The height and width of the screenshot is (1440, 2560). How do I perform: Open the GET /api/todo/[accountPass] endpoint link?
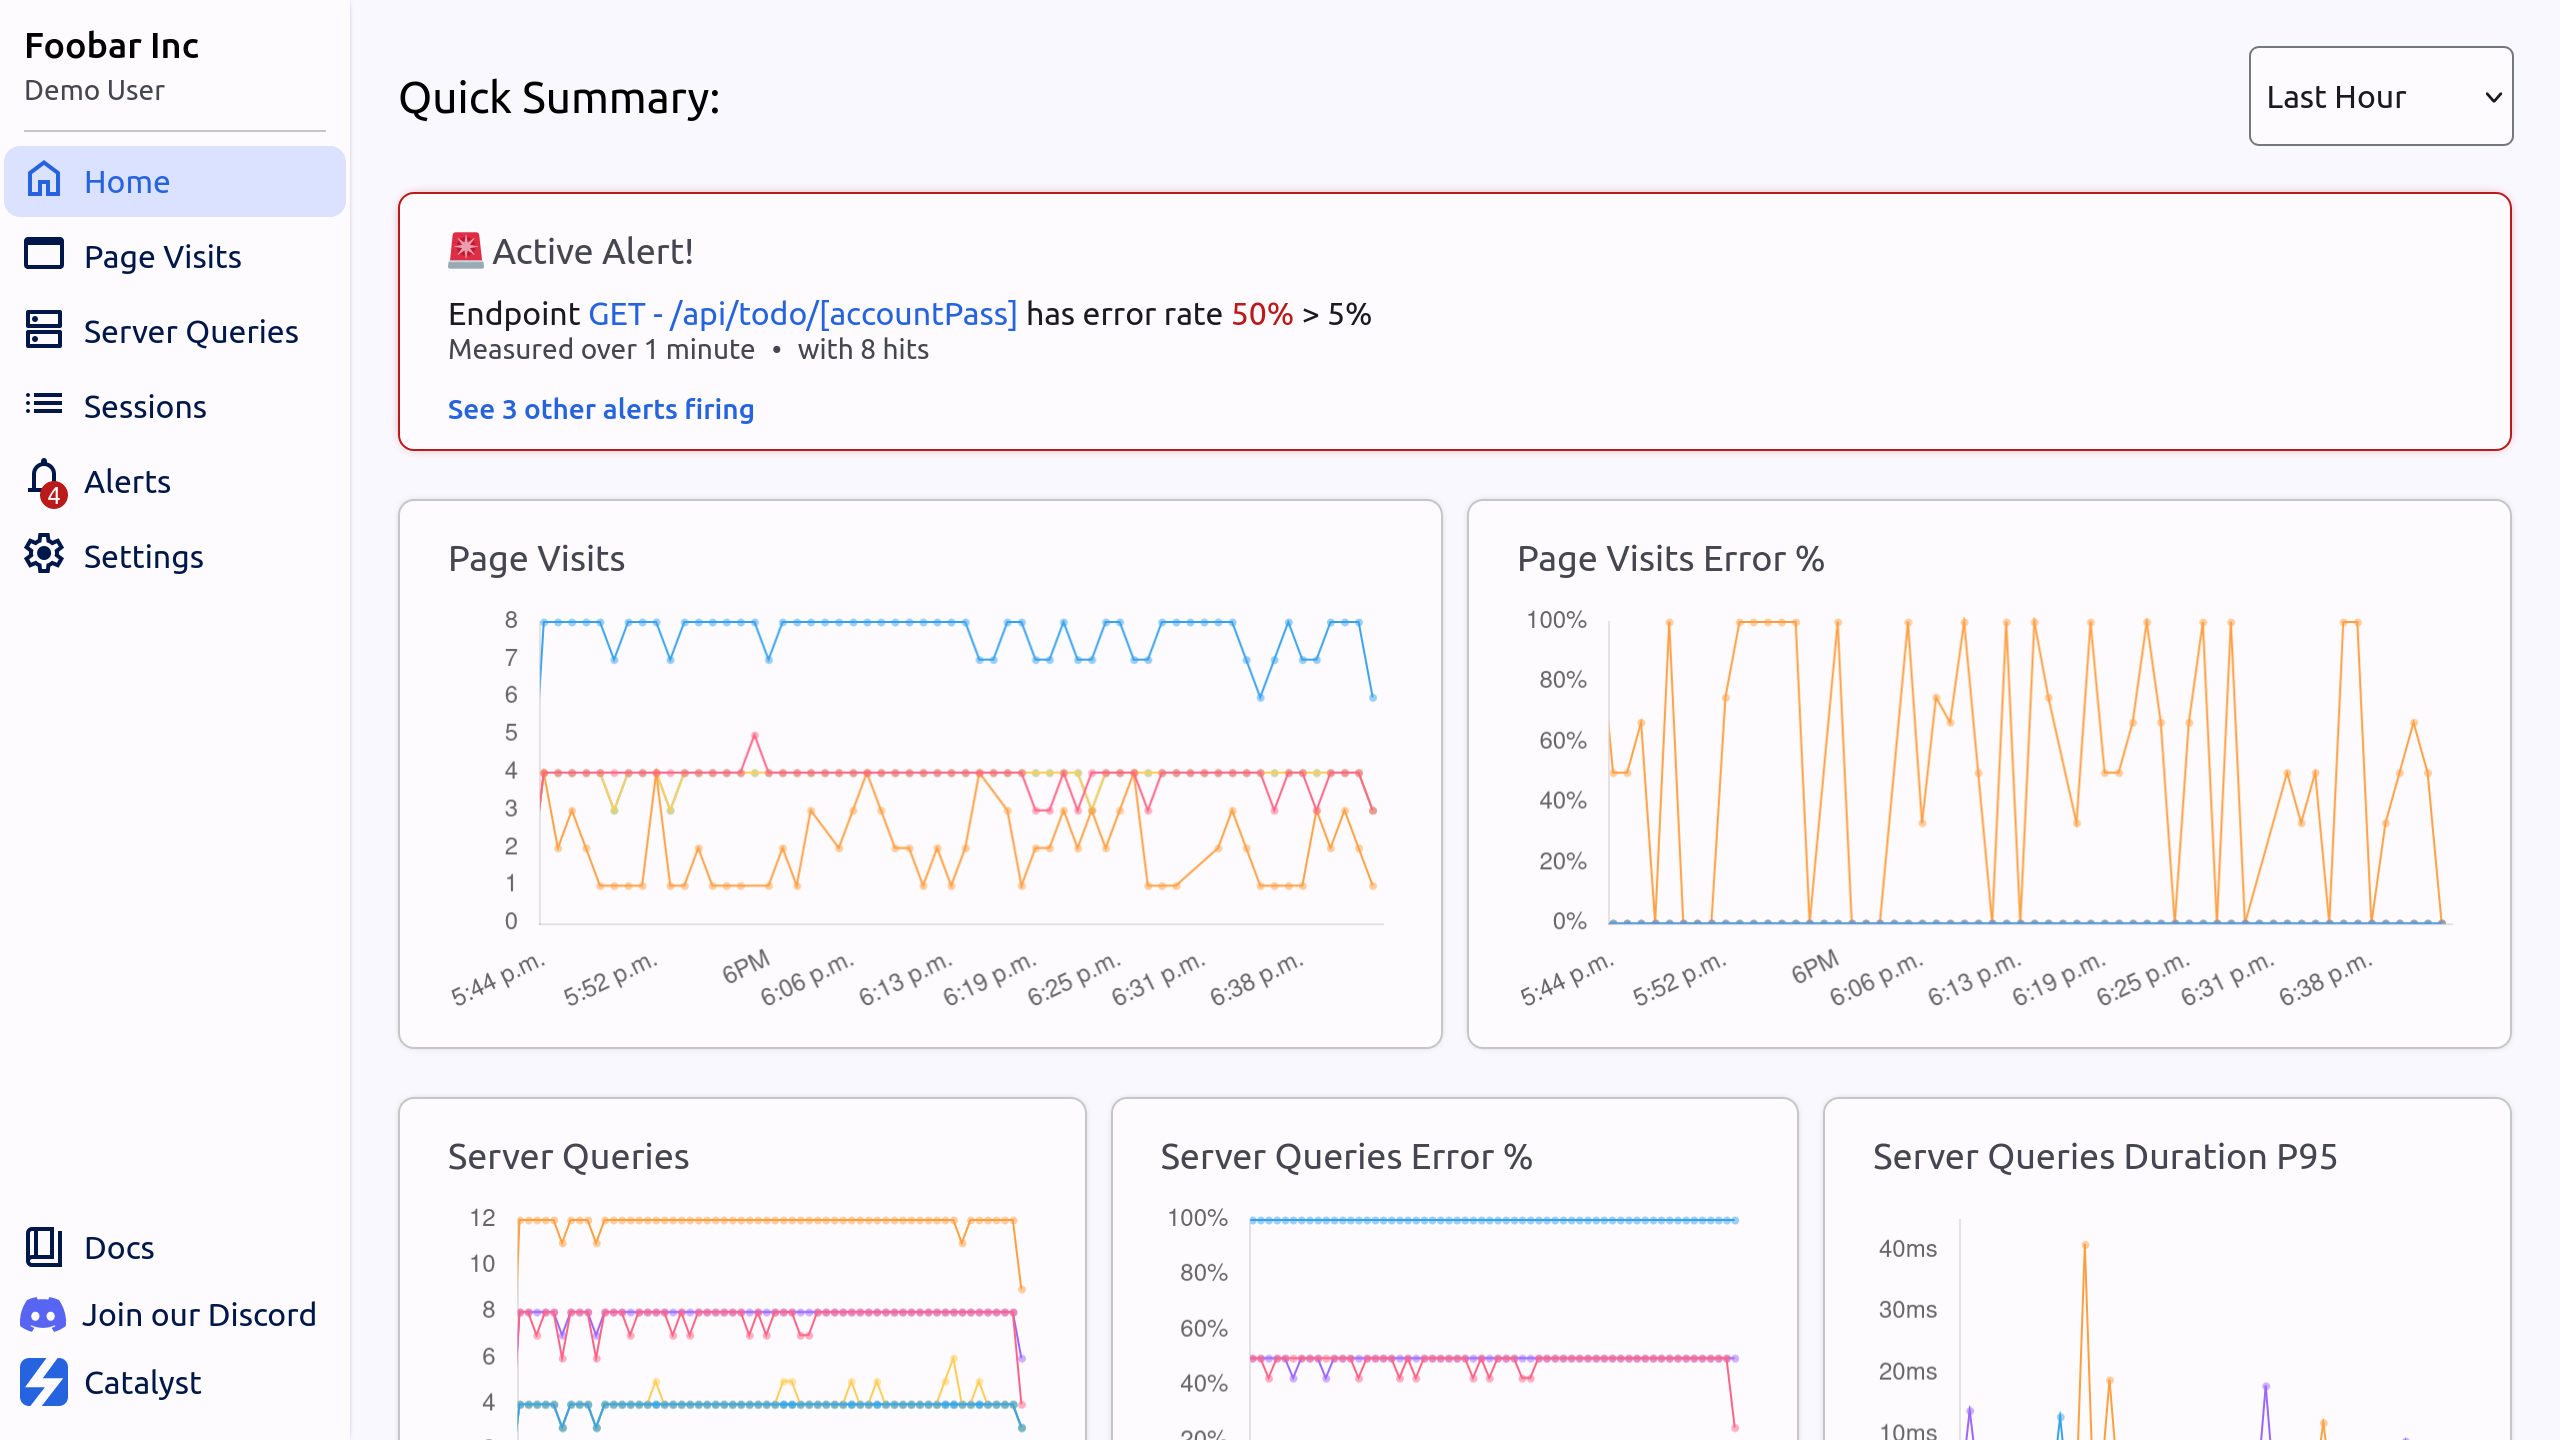click(x=802, y=314)
